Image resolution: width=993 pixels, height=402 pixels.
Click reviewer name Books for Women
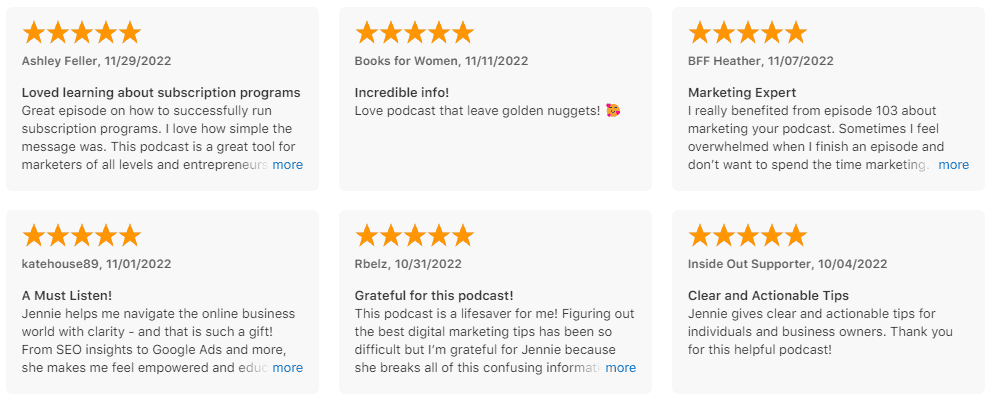click(x=407, y=61)
